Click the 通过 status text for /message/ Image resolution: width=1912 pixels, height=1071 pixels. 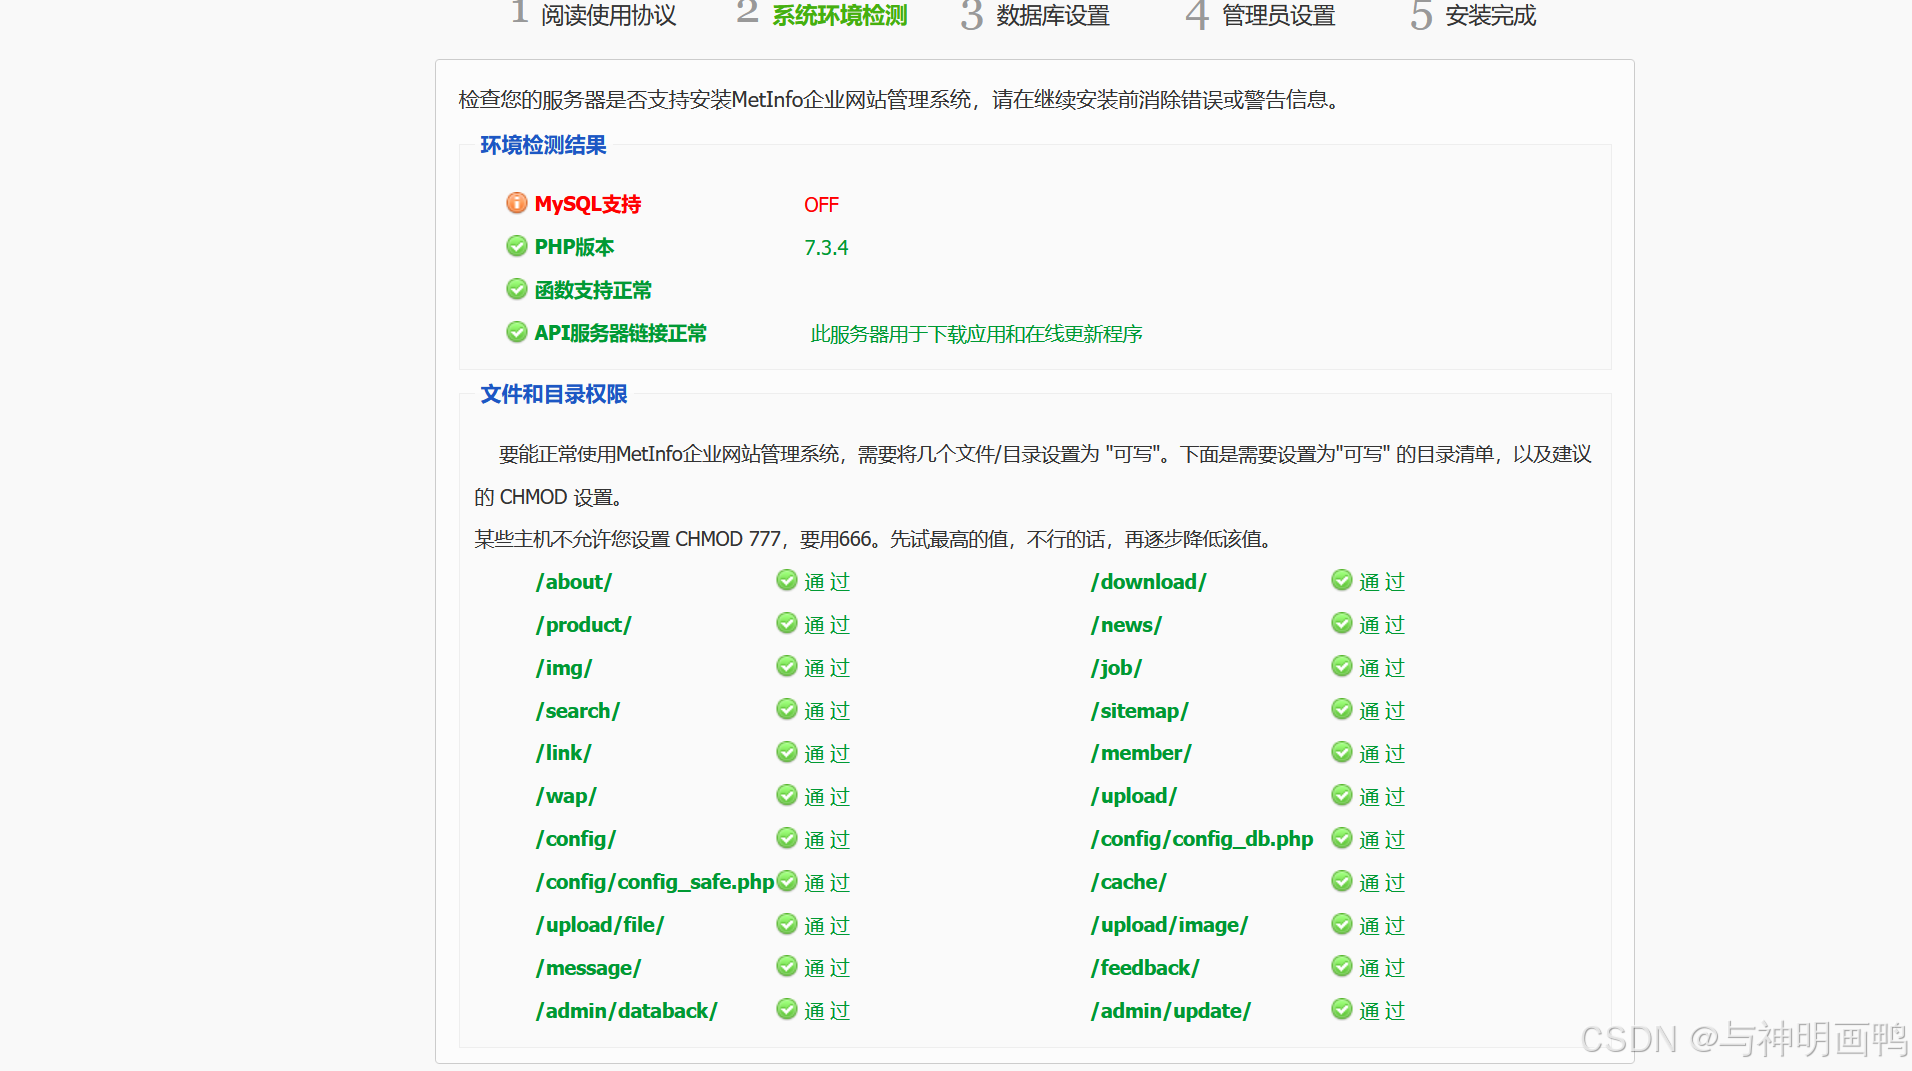(x=827, y=968)
